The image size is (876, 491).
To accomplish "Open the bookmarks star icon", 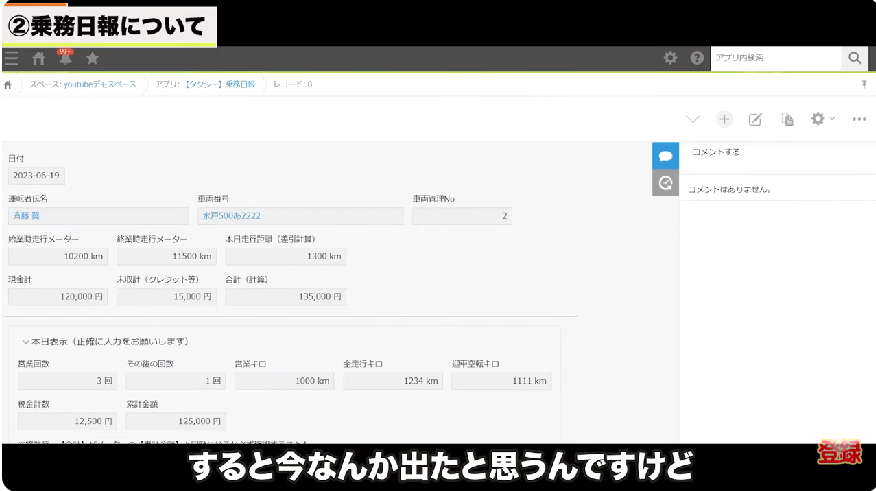I will point(92,59).
